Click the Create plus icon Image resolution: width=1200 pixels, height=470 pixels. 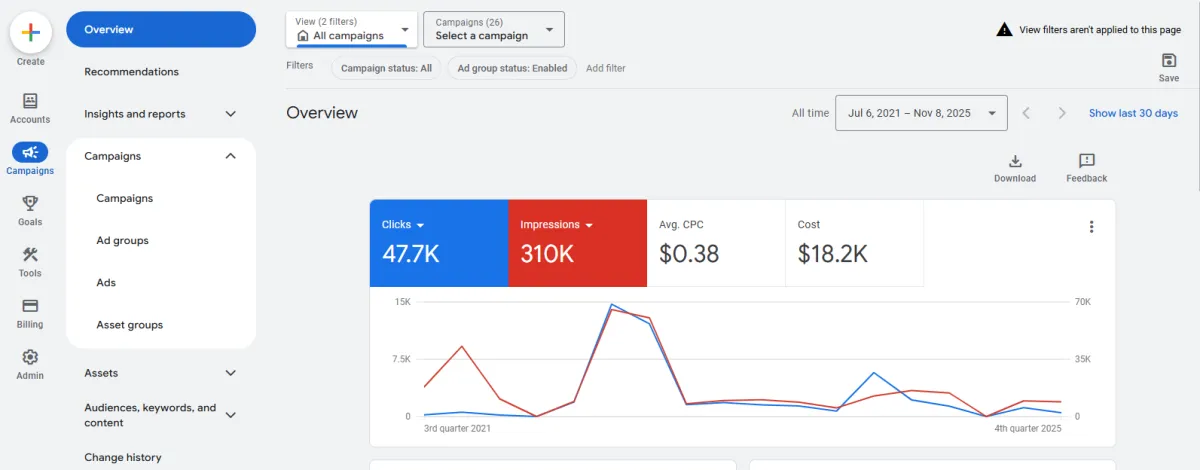pyautogui.click(x=31, y=32)
